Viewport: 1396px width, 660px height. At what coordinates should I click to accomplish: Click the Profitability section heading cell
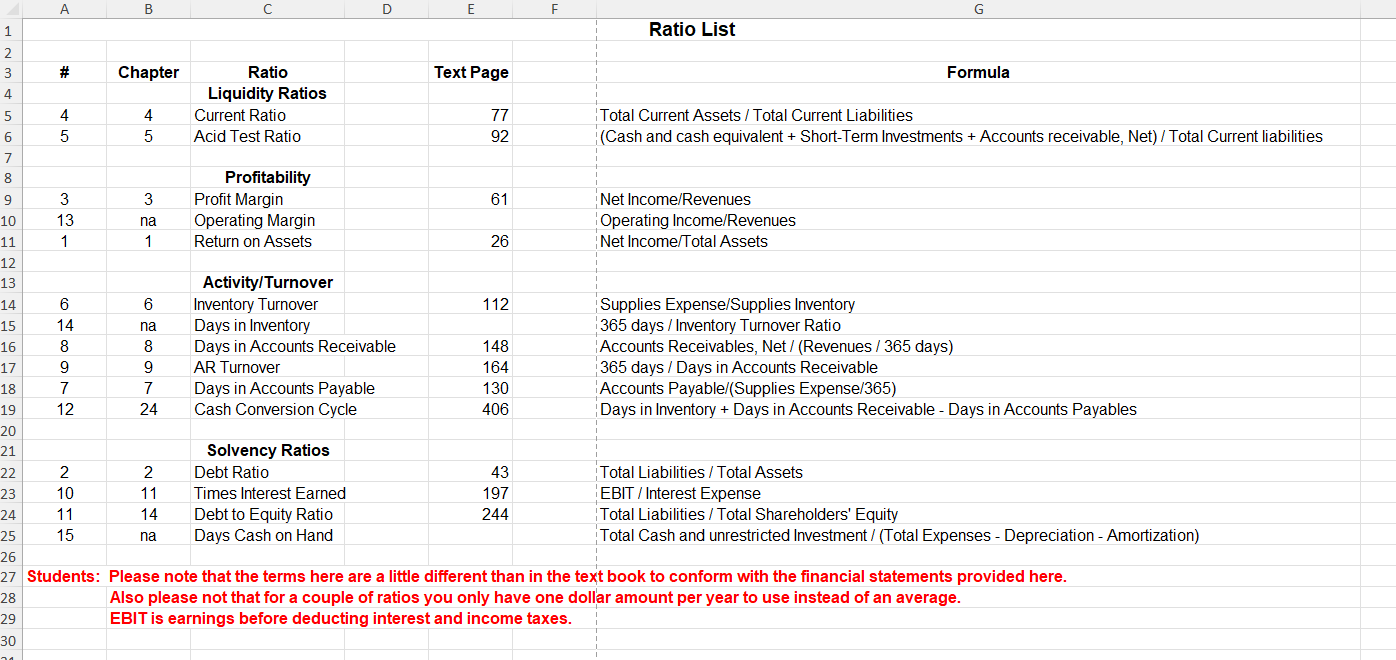tap(267, 177)
